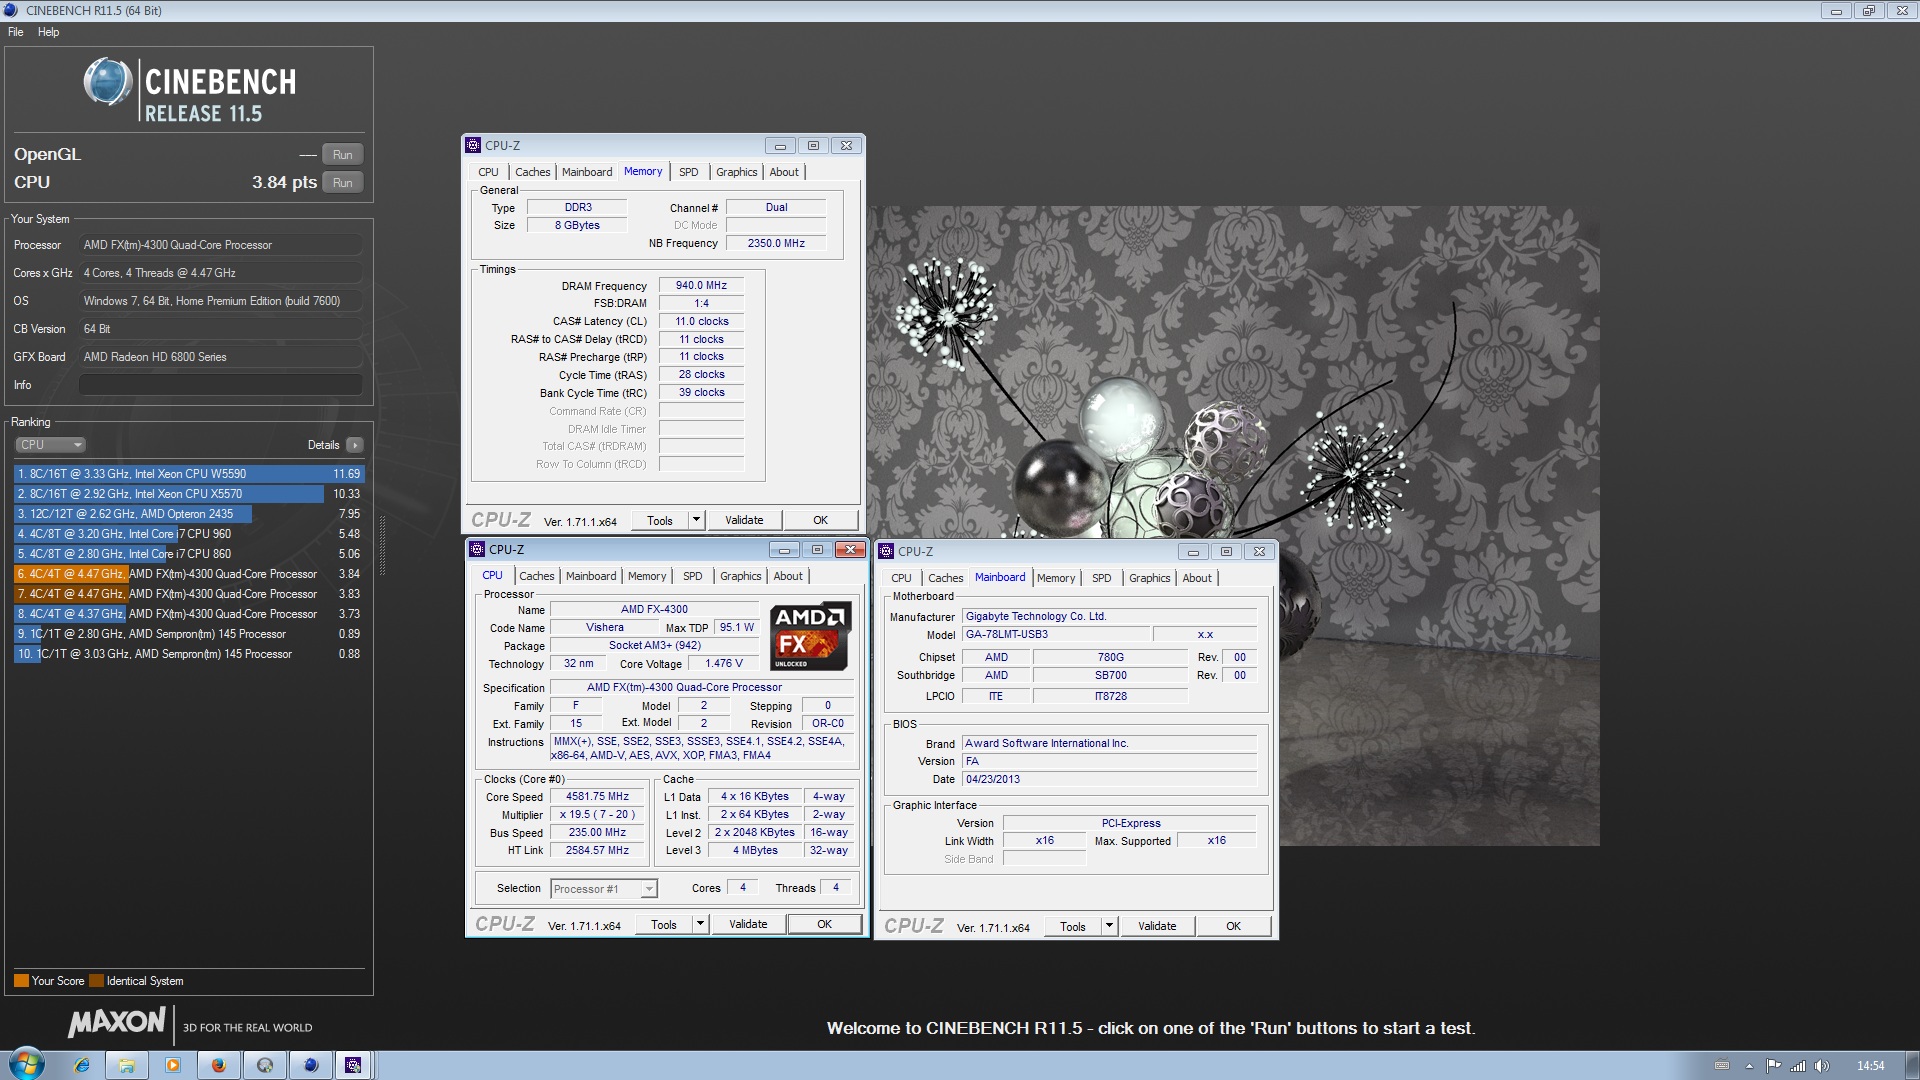The image size is (1920, 1080).
Task: Open the File menu in Cinebench
Action: (16, 32)
